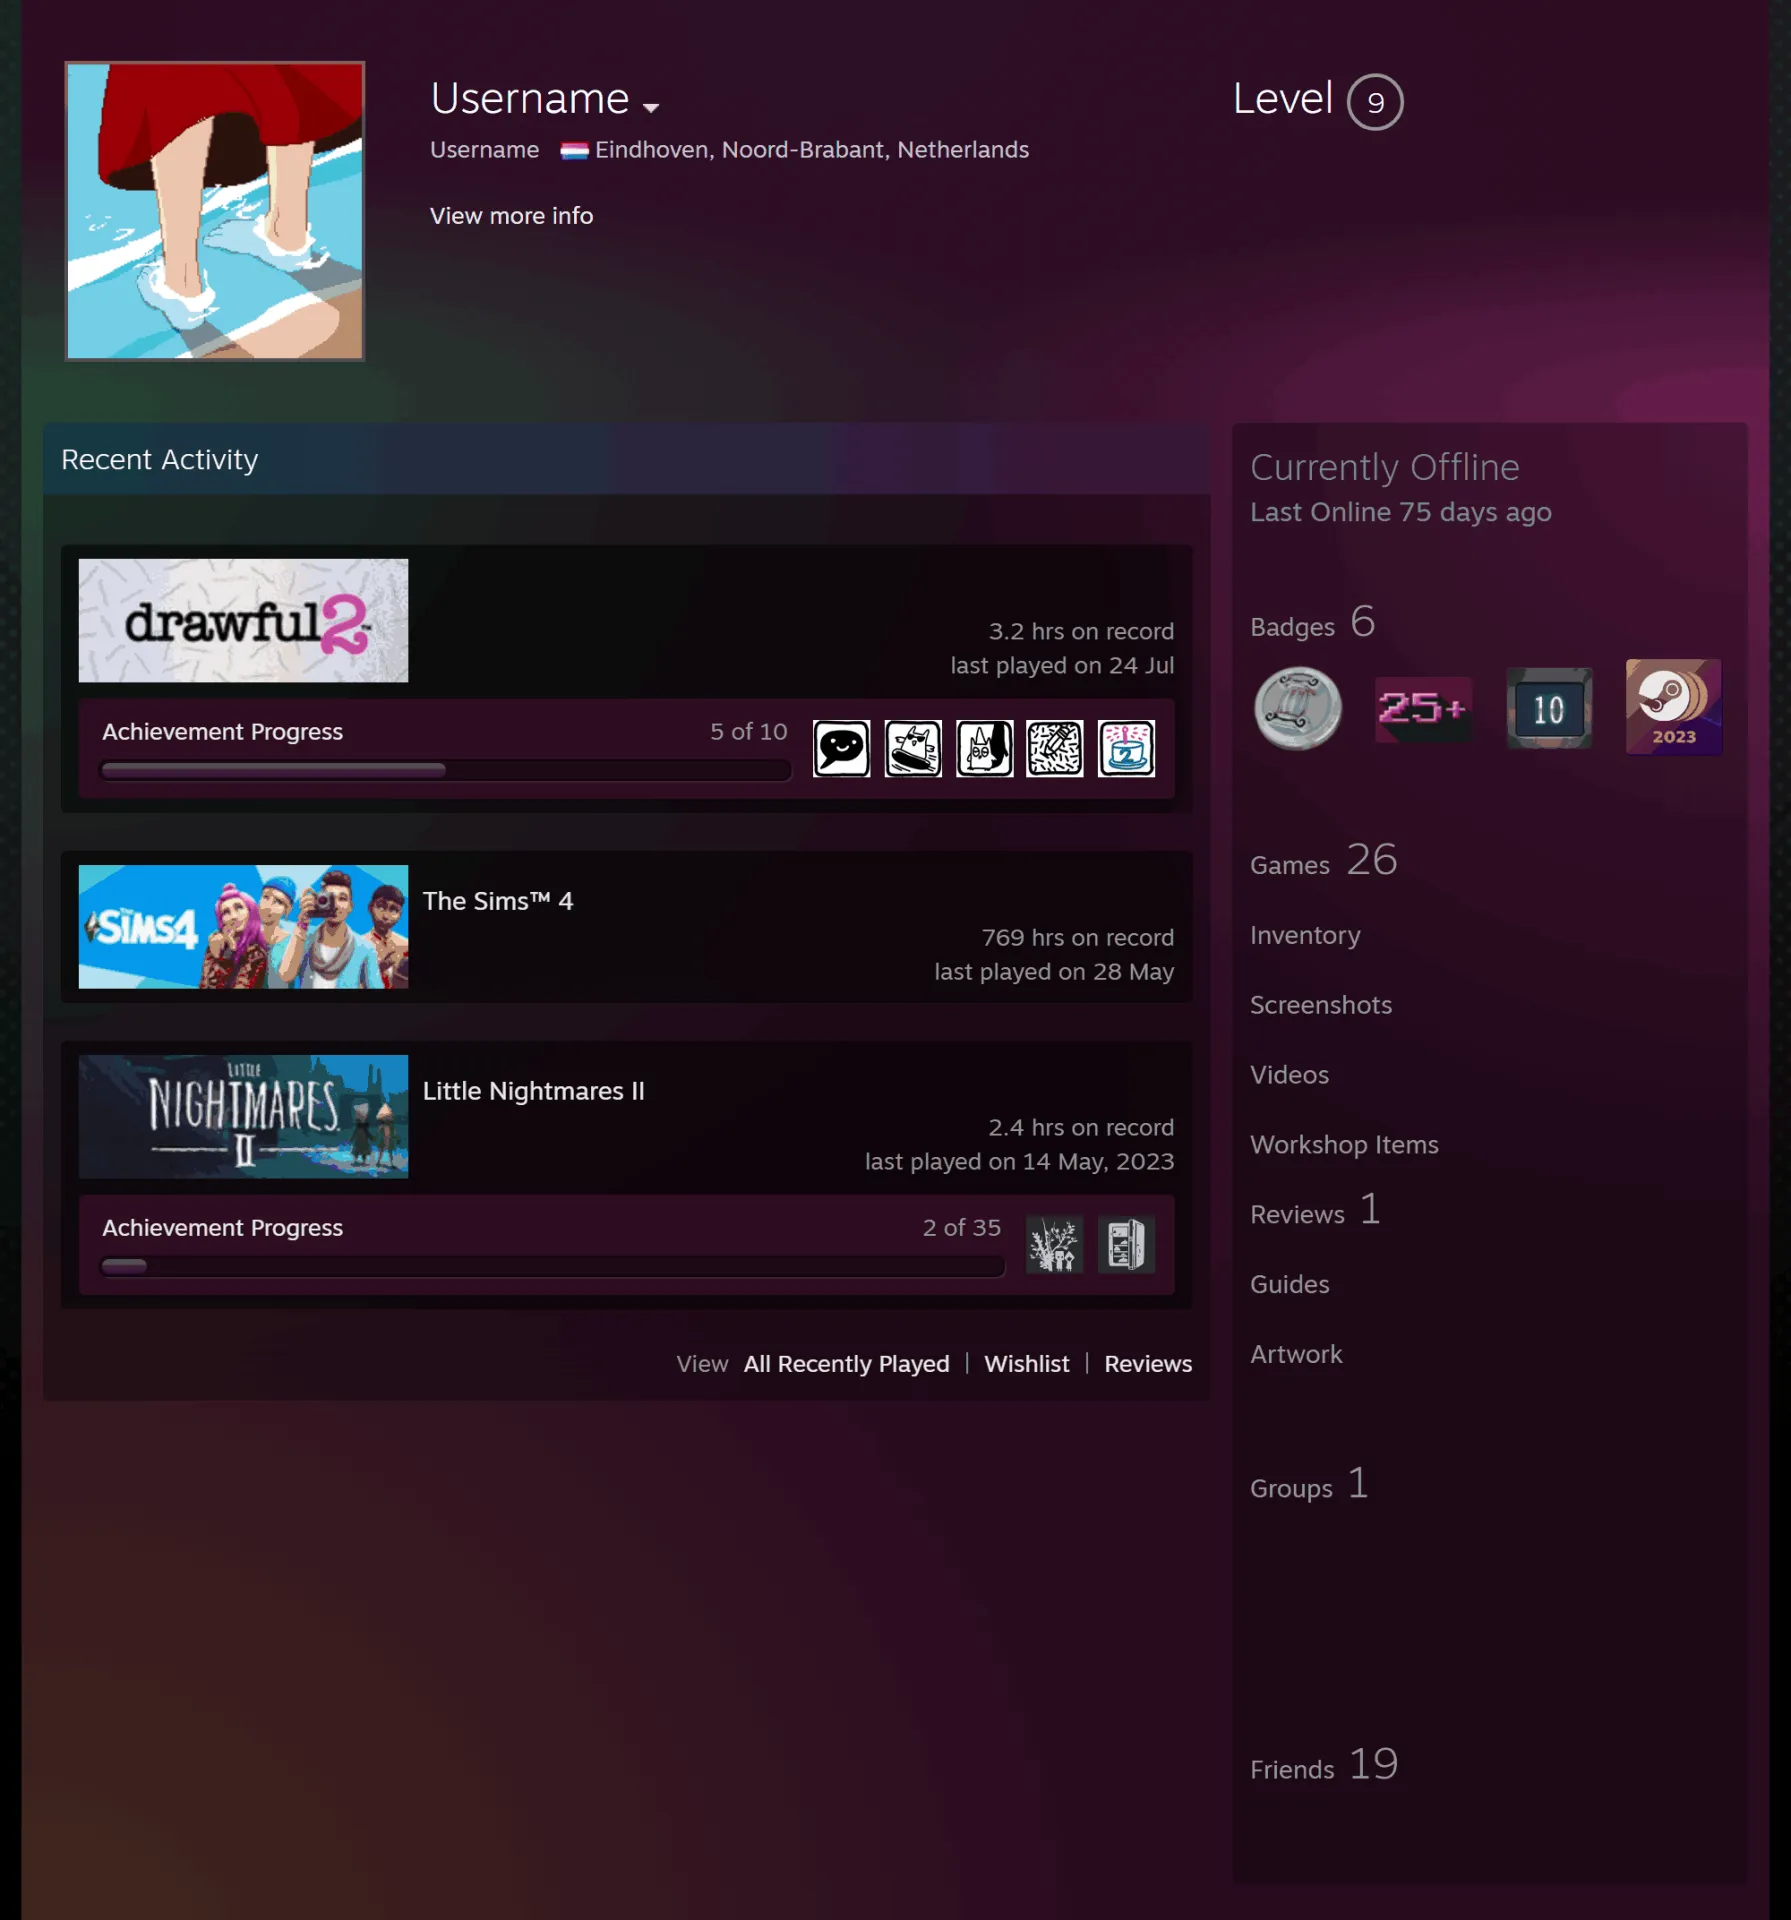1791x1920 pixels.
Task: Click Drawful 2 Achievement Progress label
Action: point(222,732)
